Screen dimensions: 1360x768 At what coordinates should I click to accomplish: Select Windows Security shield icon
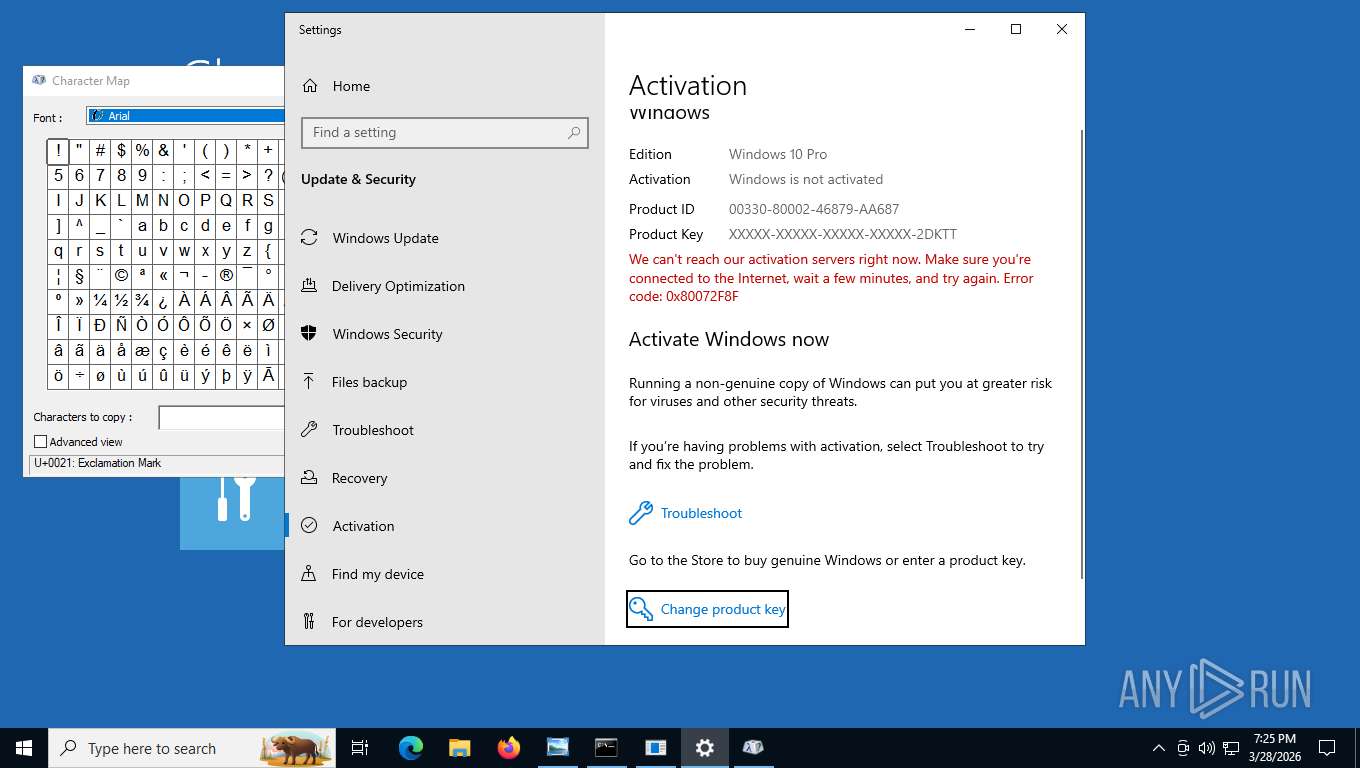309,334
